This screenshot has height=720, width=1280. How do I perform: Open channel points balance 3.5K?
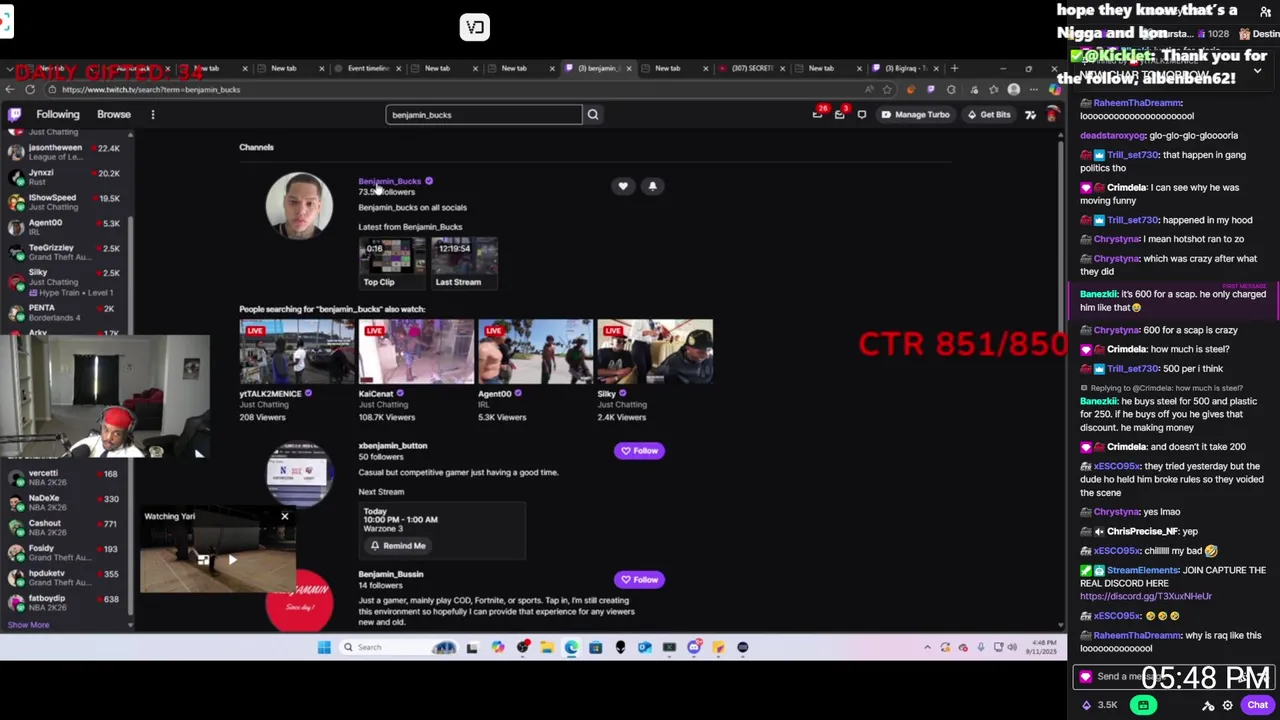(1100, 705)
